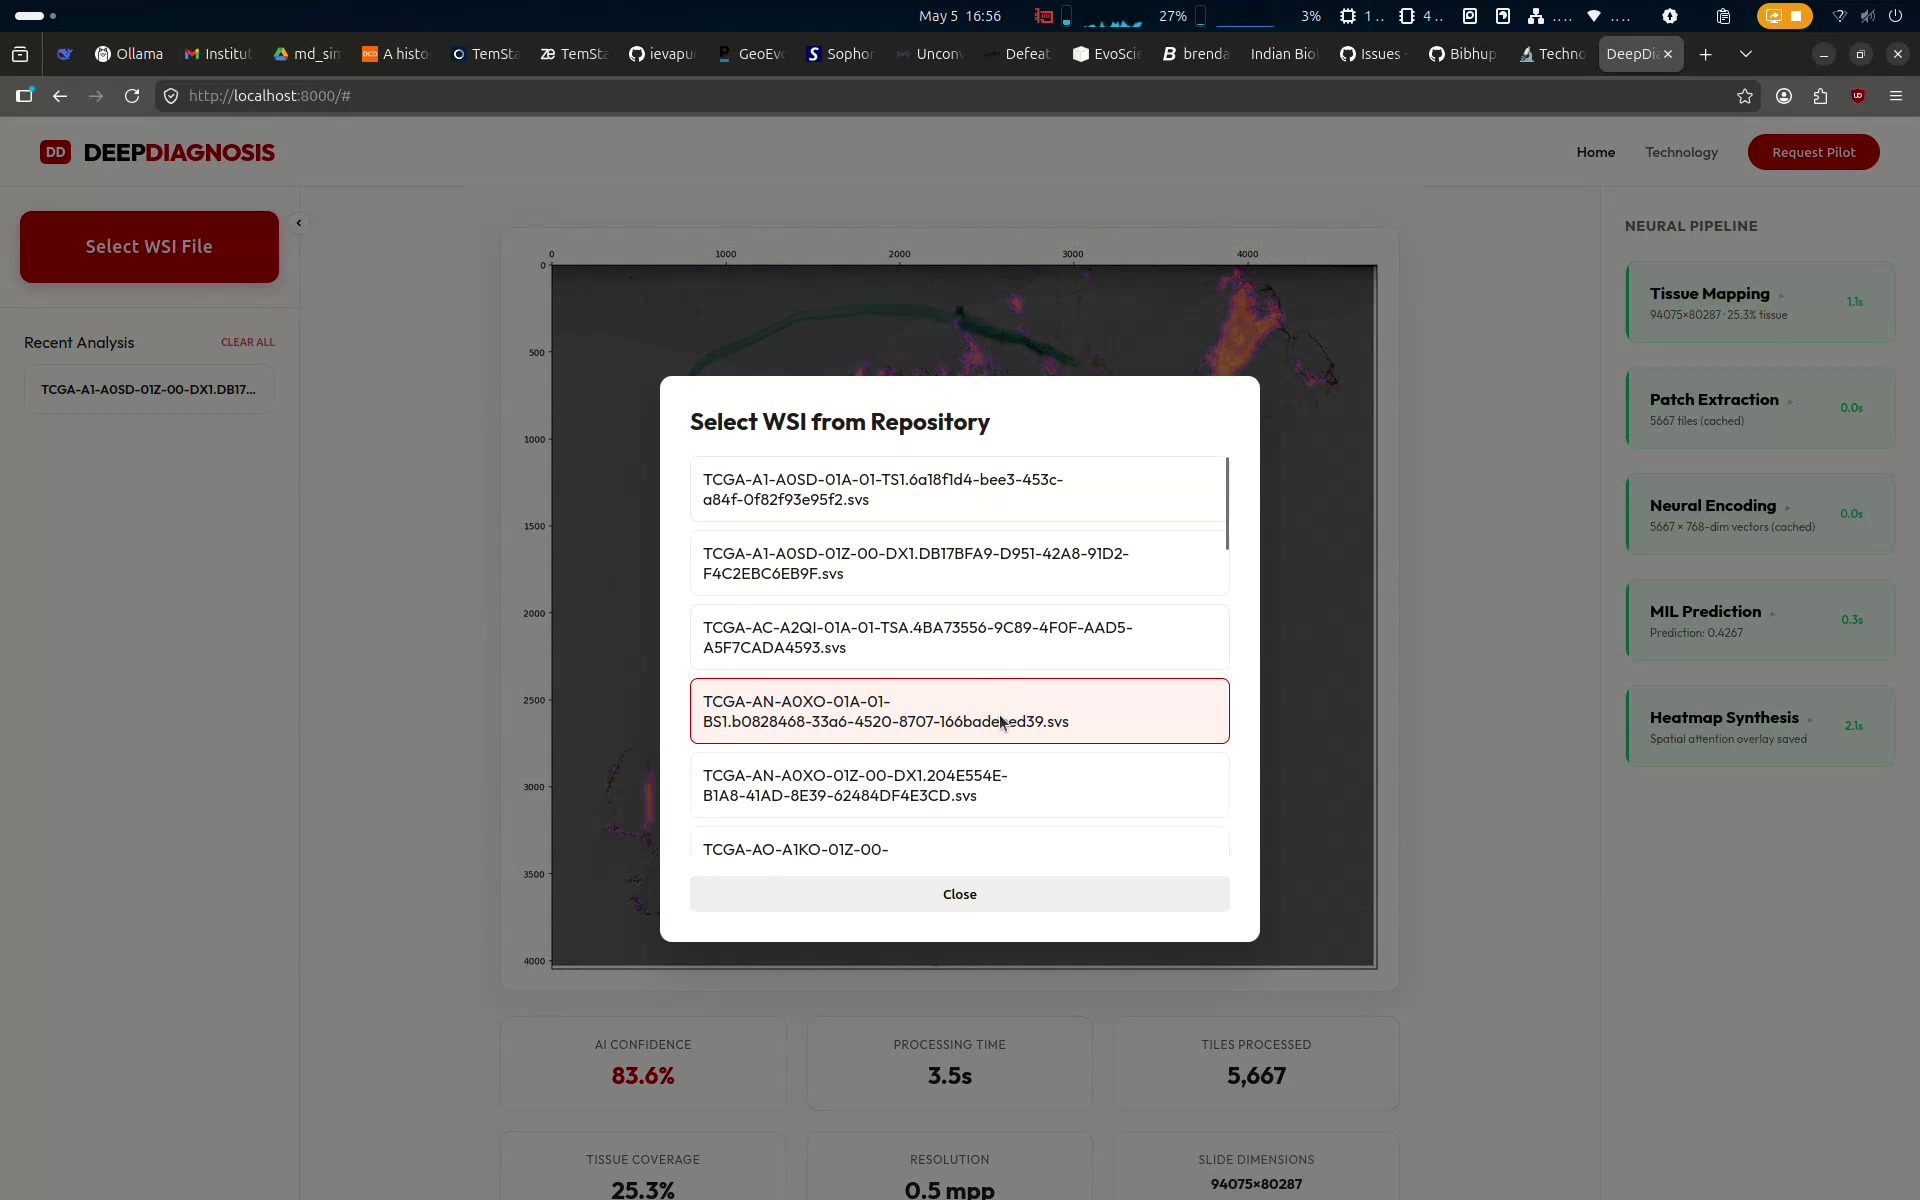Switch to the Bibhup GitHub tab
Image resolution: width=1920 pixels, height=1200 pixels.
[x=1462, y=54]
